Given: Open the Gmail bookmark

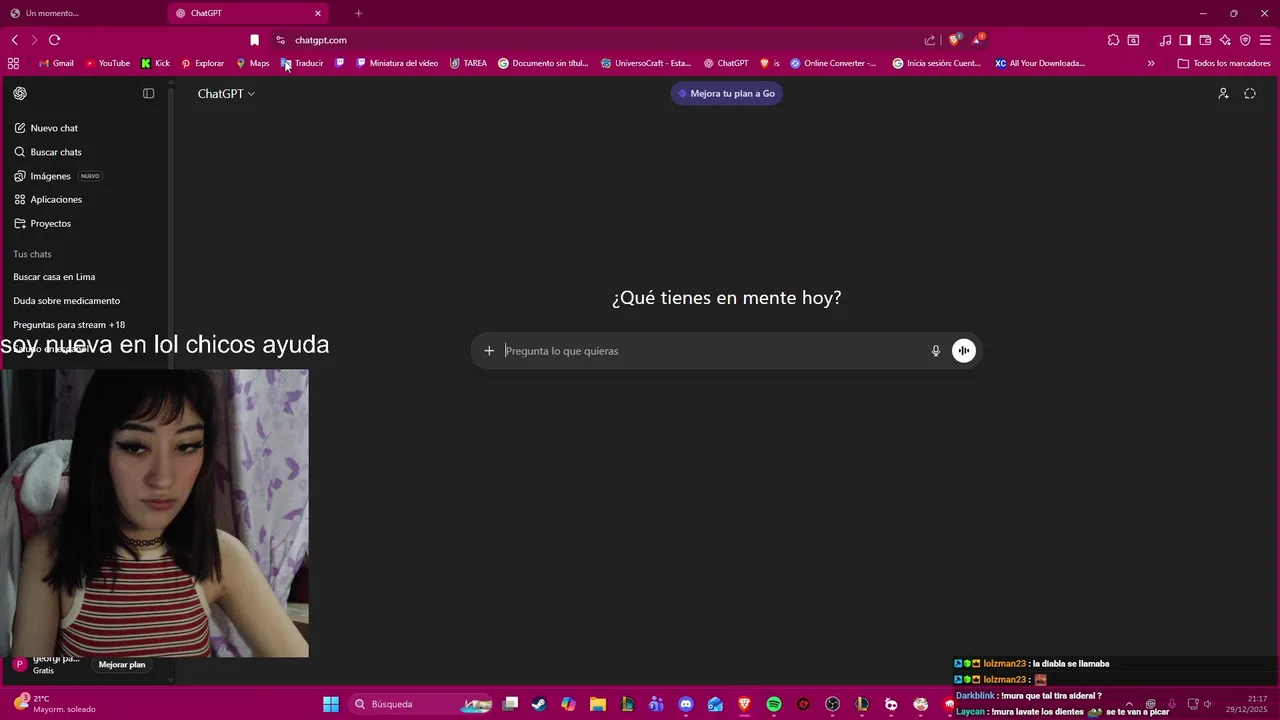Looking at the screenshot, I should pyautogui.click(x=56, y=63).
